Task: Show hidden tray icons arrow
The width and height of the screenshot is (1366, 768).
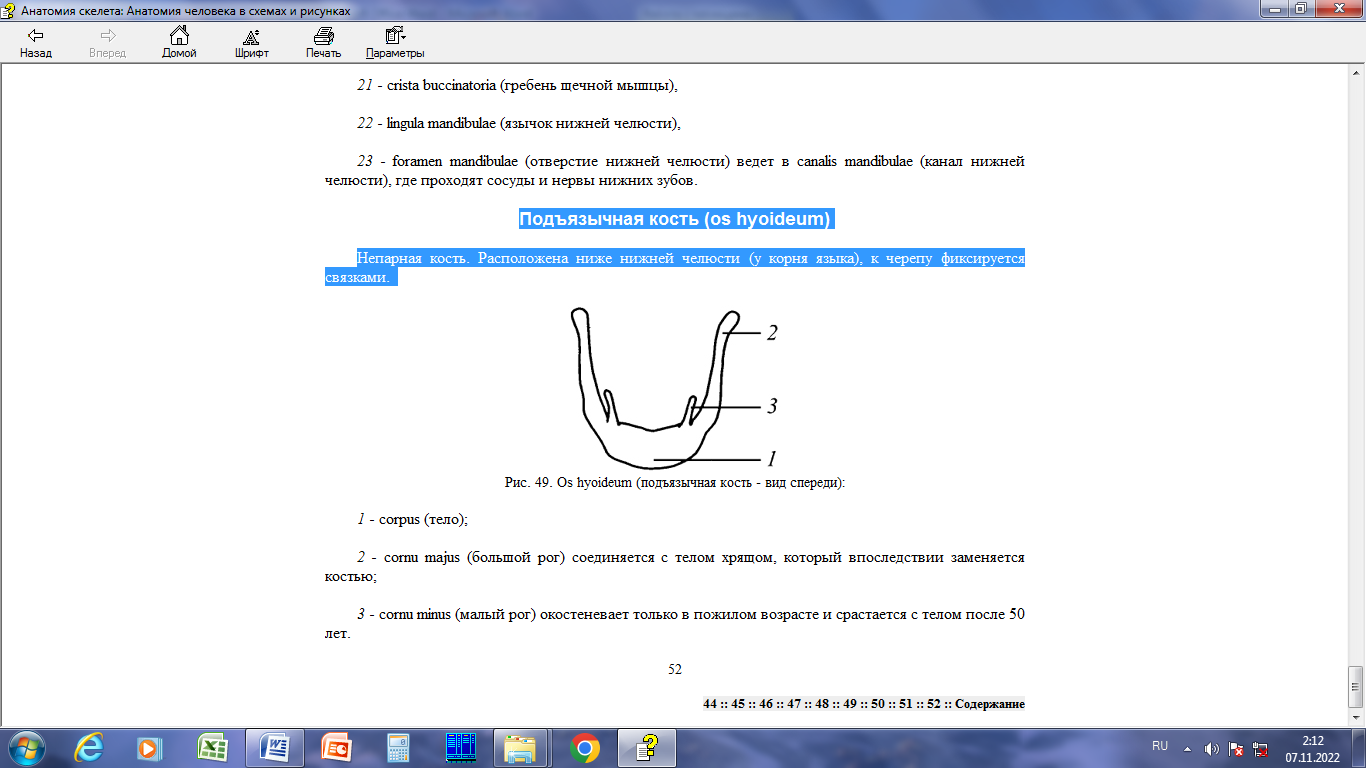Action: pos(1187,748)
